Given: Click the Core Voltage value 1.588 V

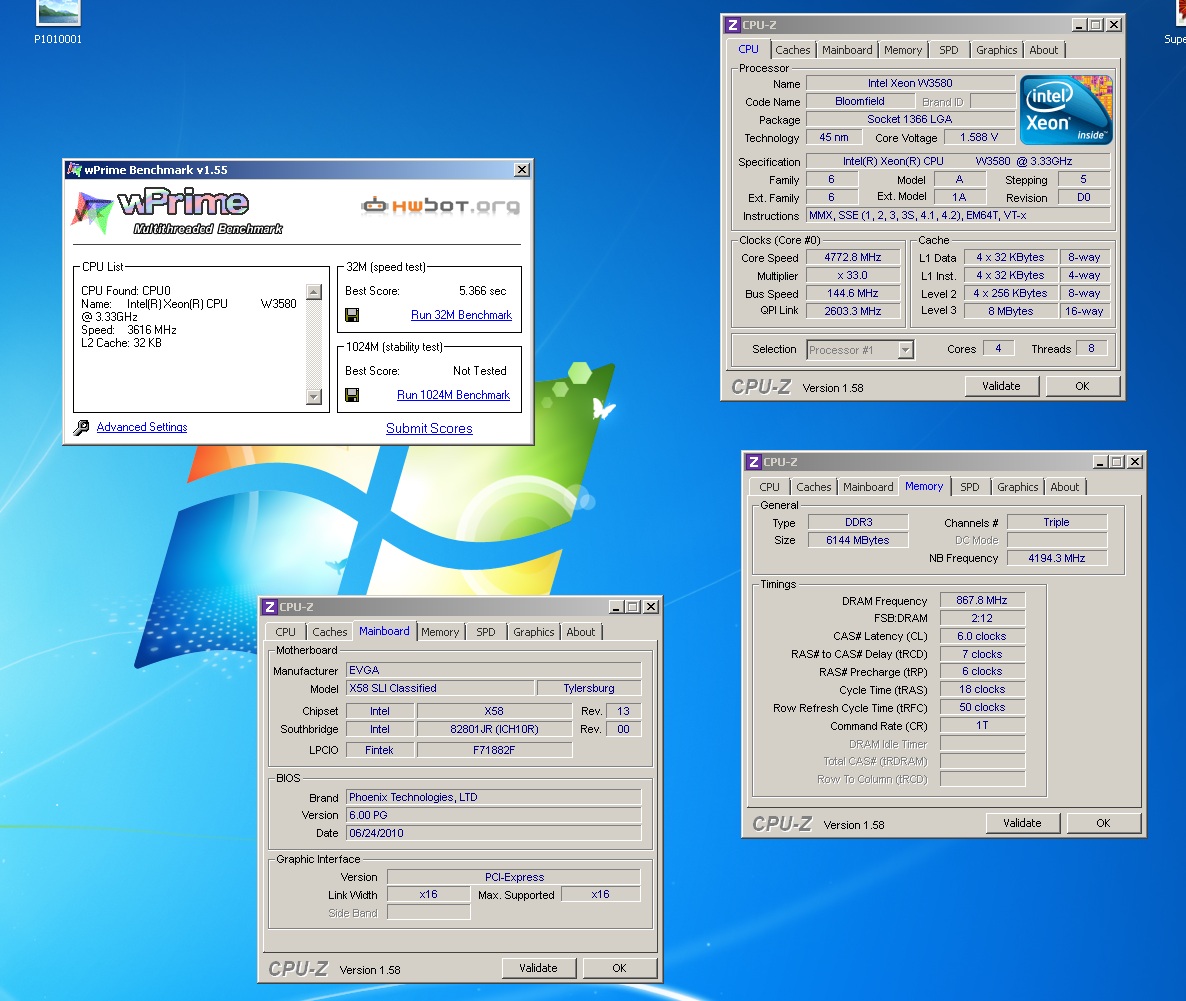Looking at the screenshot, I should point(979,138).
